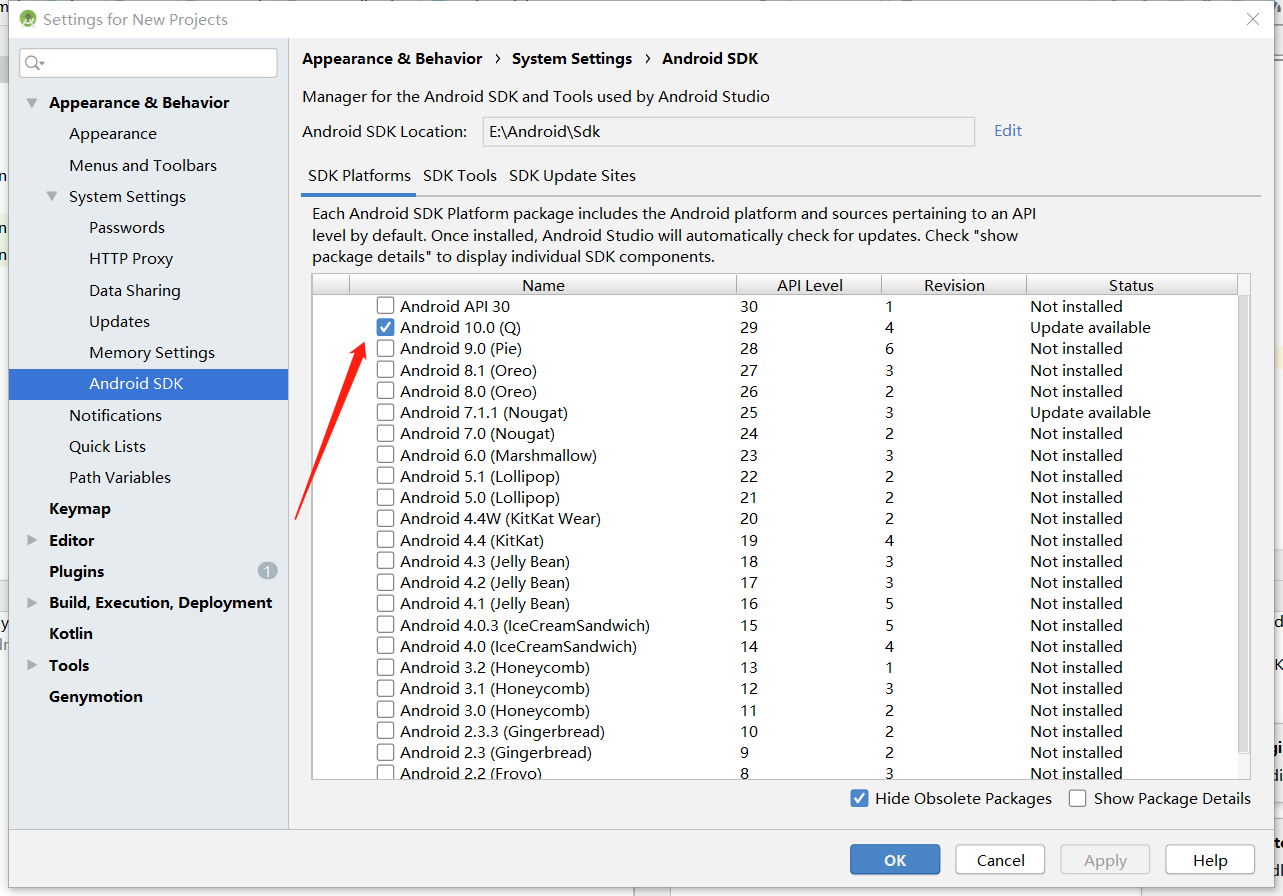Sort table by the Name column header
Image resolution: width=1283 pixels, height=896 pixels.
point(543,285)
